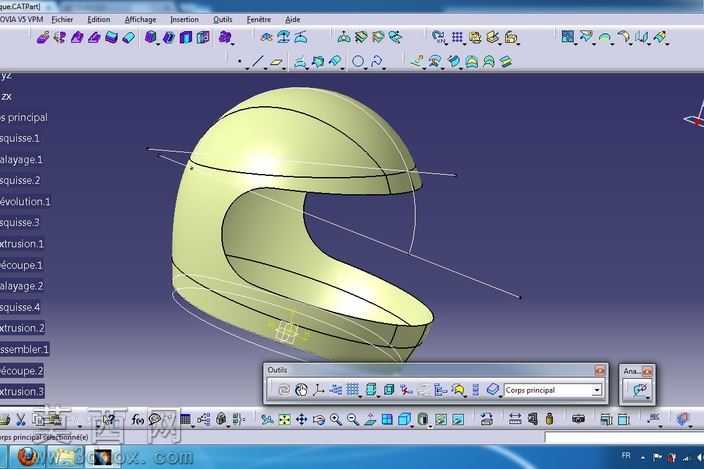
Task: Click the folder explorer icon in taskbar
Action: (x=65, y=457)
